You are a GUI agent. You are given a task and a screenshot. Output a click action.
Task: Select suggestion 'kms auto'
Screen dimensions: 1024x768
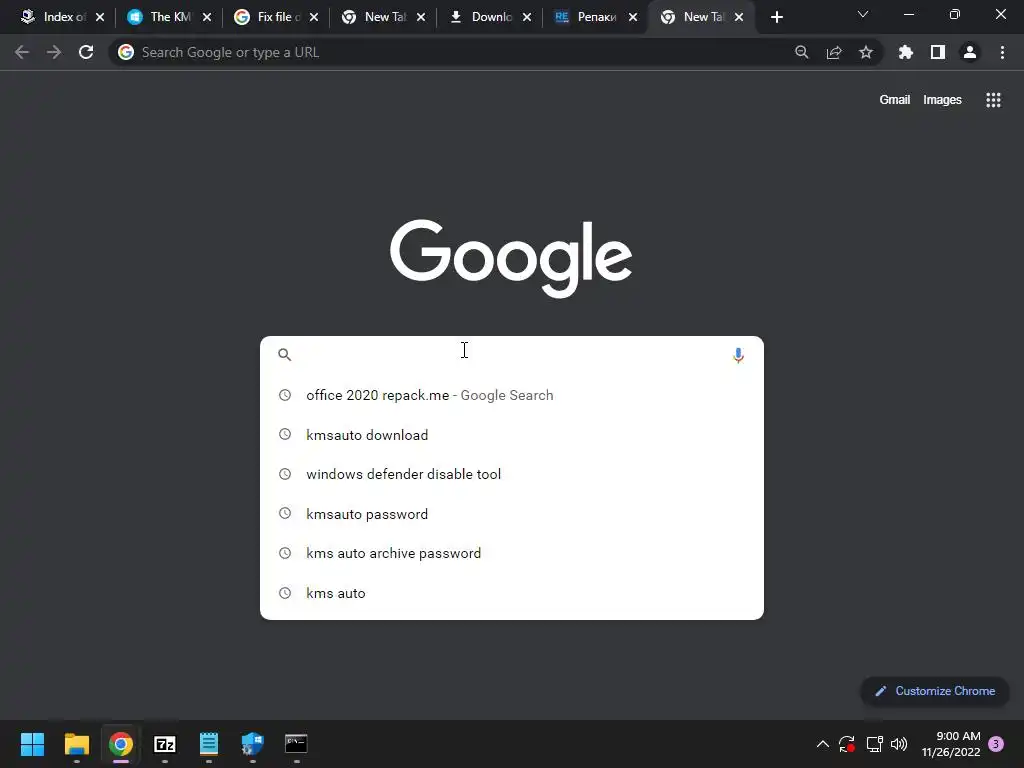tap(511, 593)
